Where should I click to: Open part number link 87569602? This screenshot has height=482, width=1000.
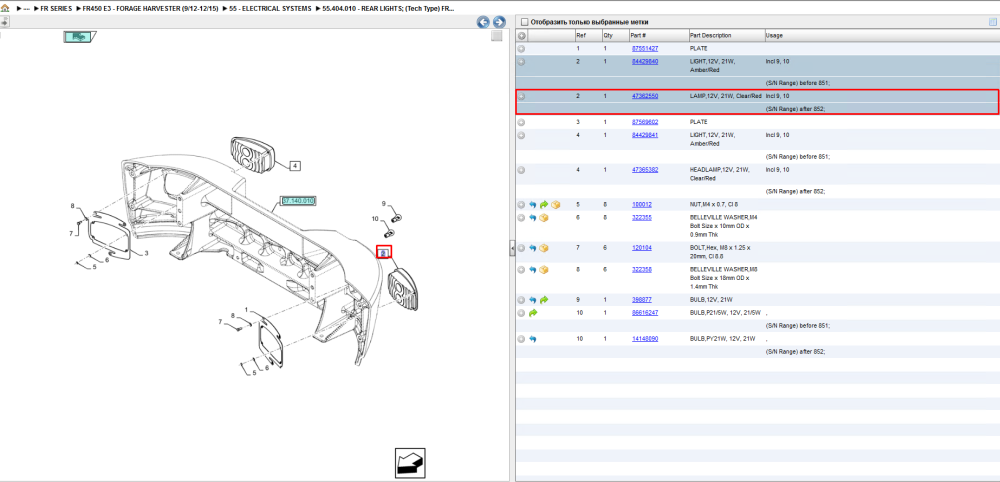pos(645,122)
